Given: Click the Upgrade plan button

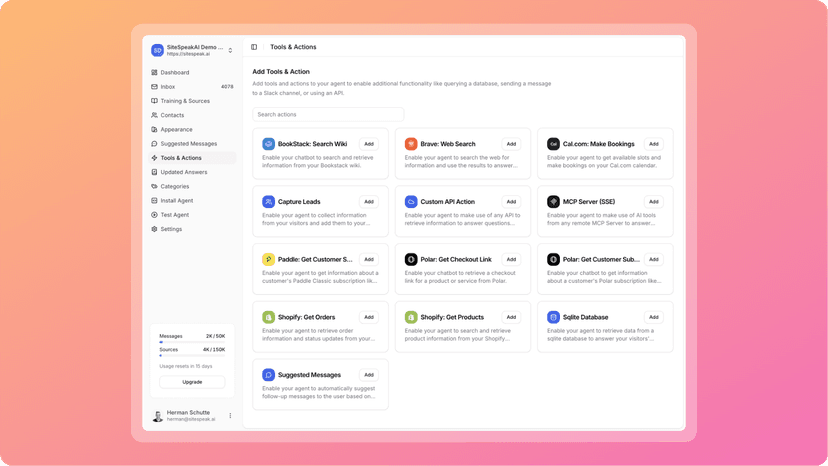Looking at the screenshot, I should pyautogui.click(x=192, y=382).
